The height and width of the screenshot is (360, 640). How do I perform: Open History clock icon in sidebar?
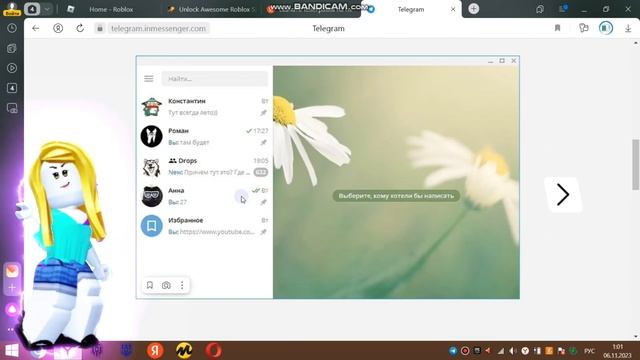(12, 28)
